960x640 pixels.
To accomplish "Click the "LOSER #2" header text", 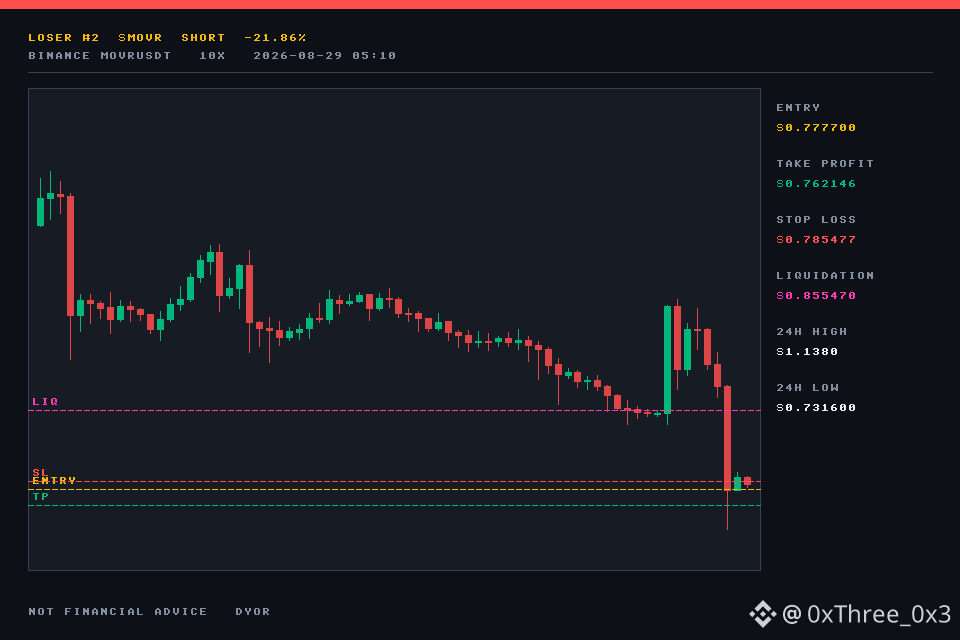I will (64, 37).
